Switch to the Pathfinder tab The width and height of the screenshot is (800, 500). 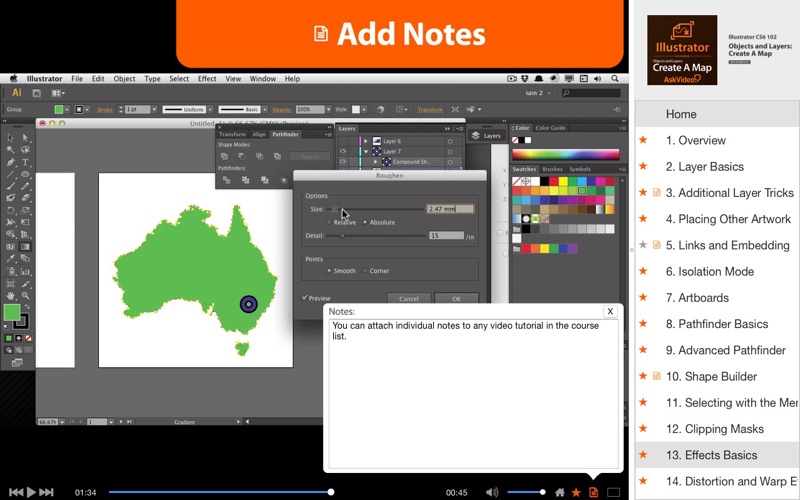[x=285, y=134]
